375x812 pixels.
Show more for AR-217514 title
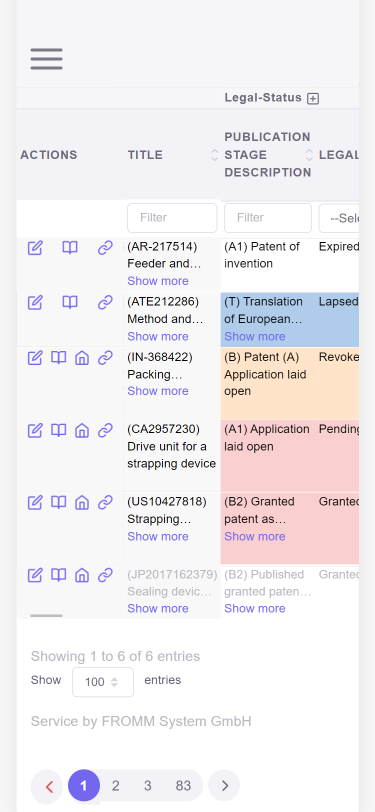[x=158, y=281]
